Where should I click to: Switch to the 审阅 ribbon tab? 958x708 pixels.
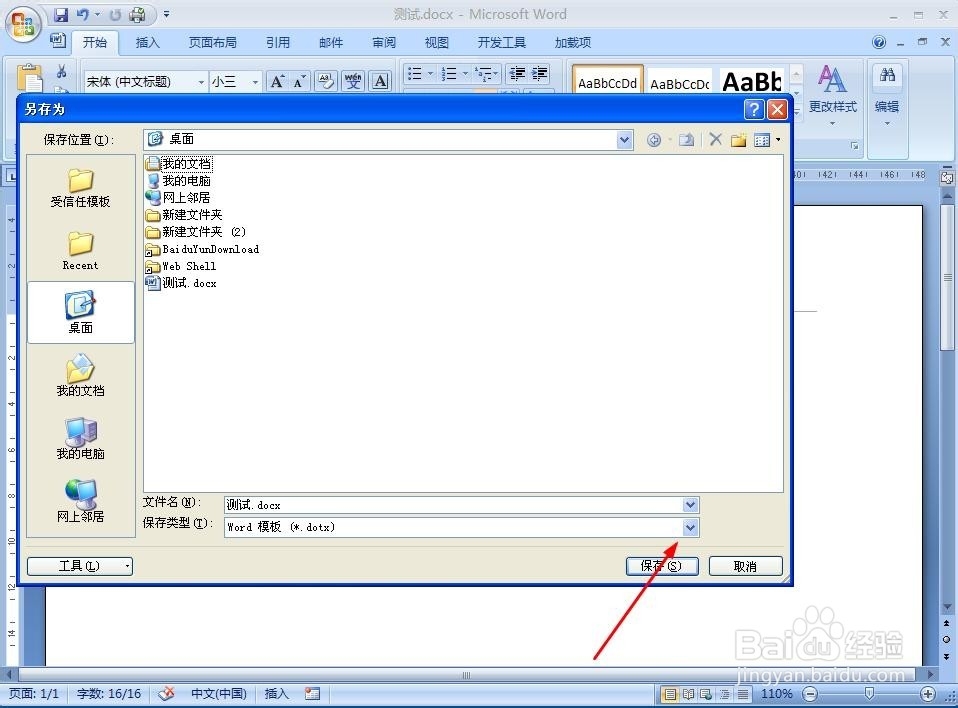coord(384,42)
